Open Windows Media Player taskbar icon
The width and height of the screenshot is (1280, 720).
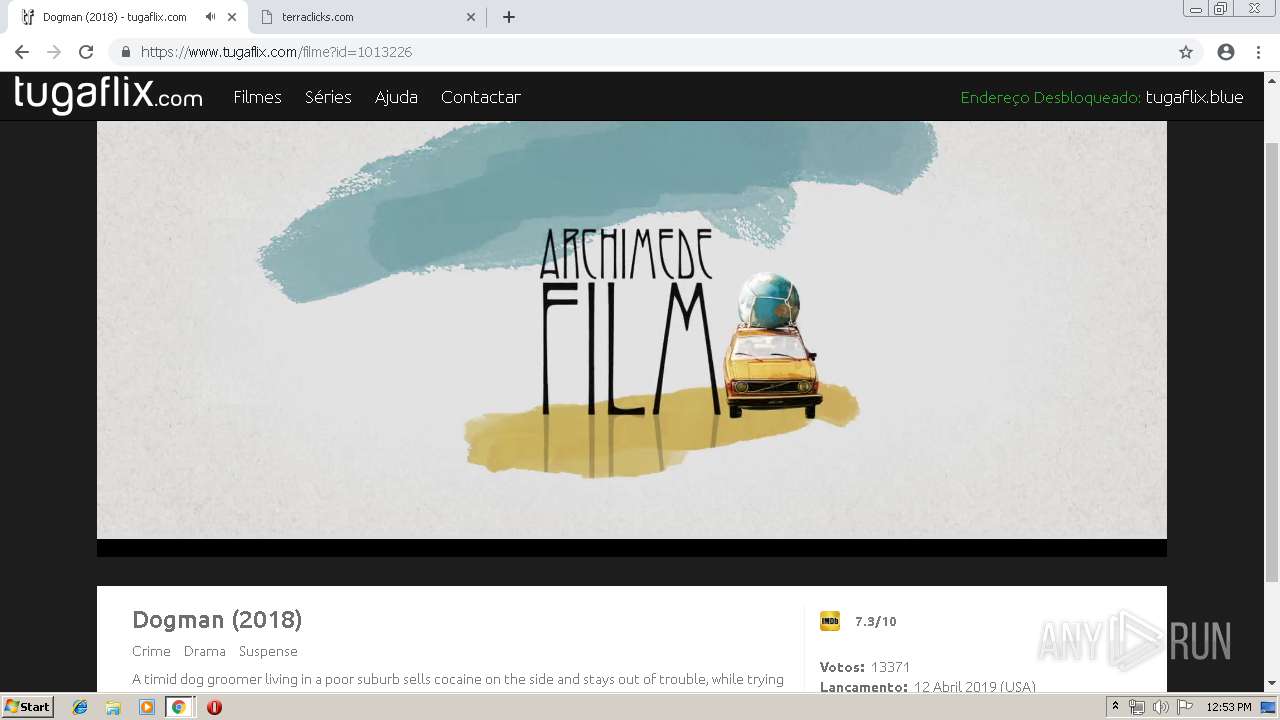[x=146, y=707]
